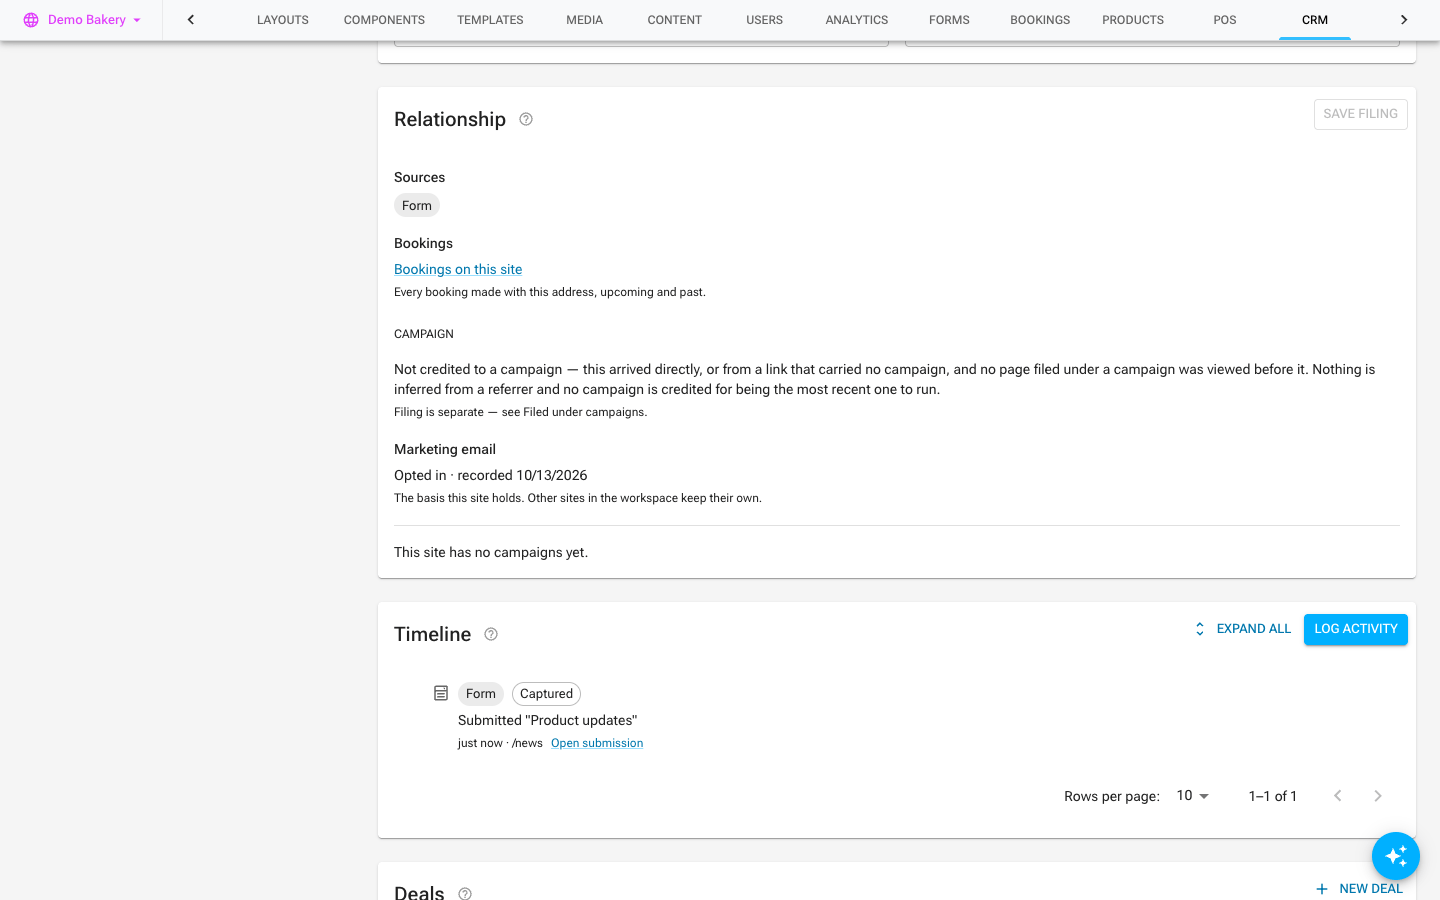Click the form entry icon in the timeline
Screen dimensions: 1440x900
441,693
